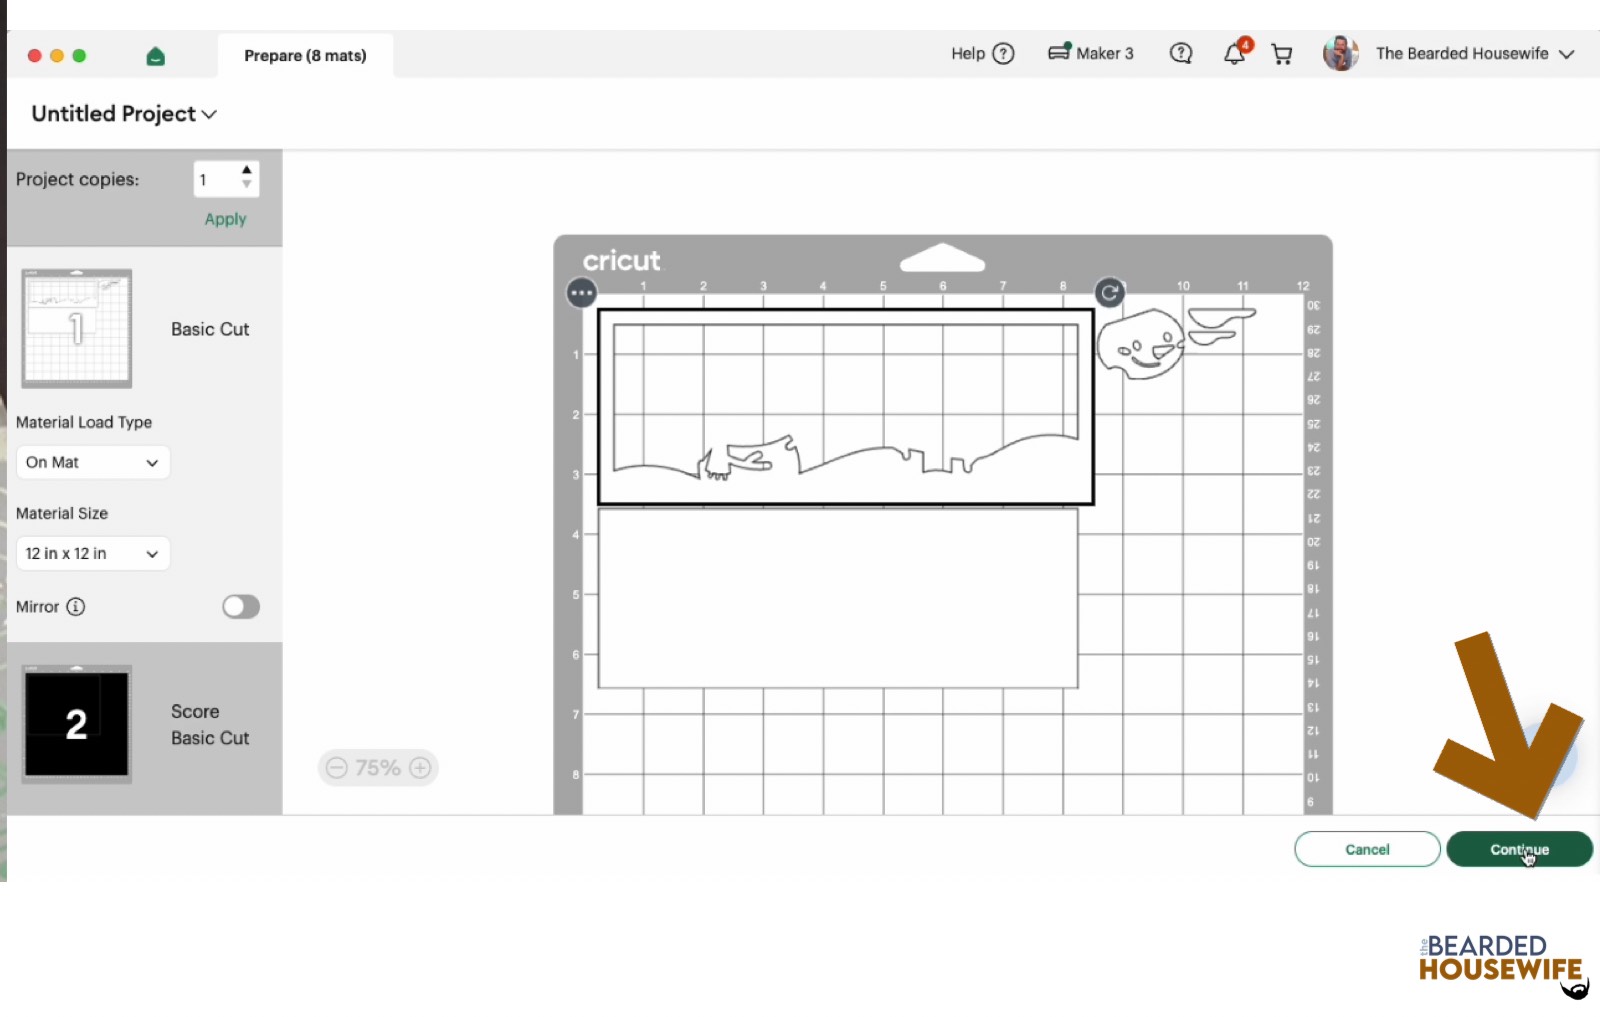Show Mirror info tooltip icon
Image resolution: width=1600 pixels, height=1017 pixels.
[x=76, y=606]
